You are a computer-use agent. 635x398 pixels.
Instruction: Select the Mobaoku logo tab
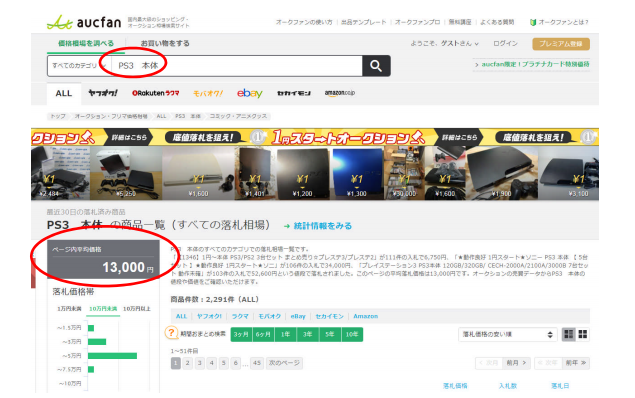point(208,94)
